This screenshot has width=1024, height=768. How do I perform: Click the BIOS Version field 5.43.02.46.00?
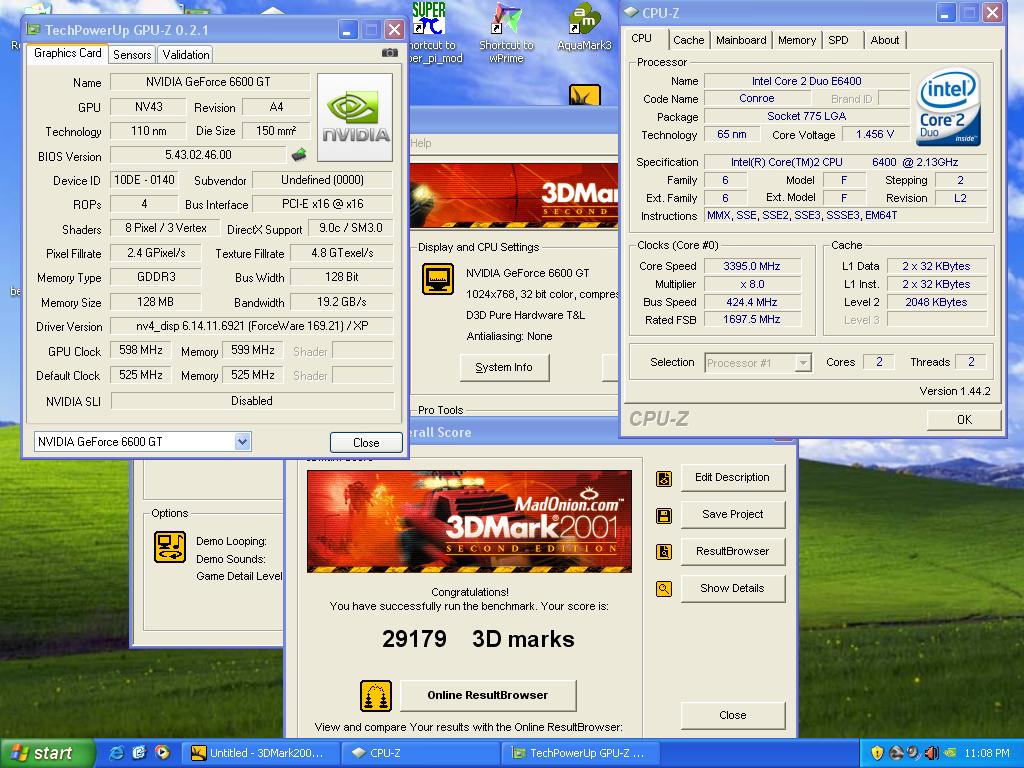point(199,155)
